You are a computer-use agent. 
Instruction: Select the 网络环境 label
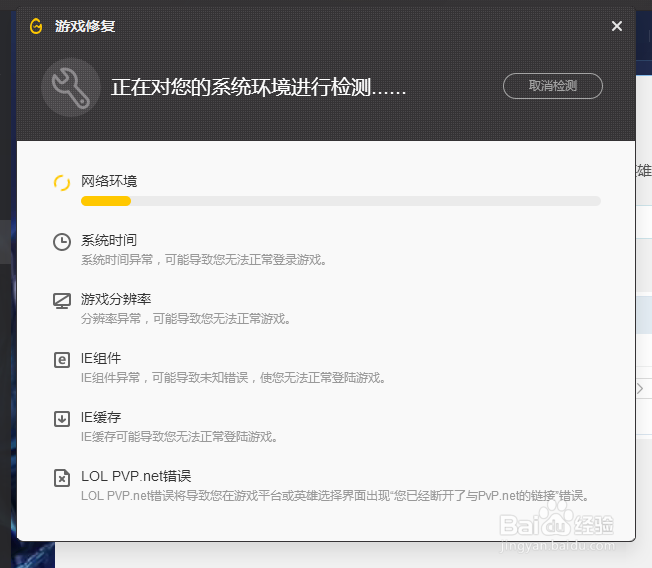(x=109, y=181)
